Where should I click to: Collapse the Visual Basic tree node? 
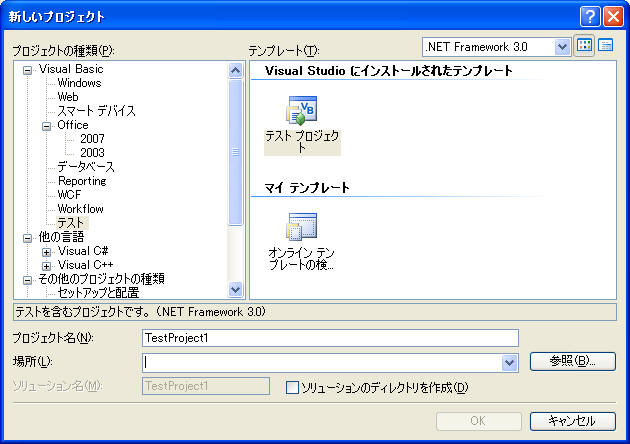click(x=27, y=71)
